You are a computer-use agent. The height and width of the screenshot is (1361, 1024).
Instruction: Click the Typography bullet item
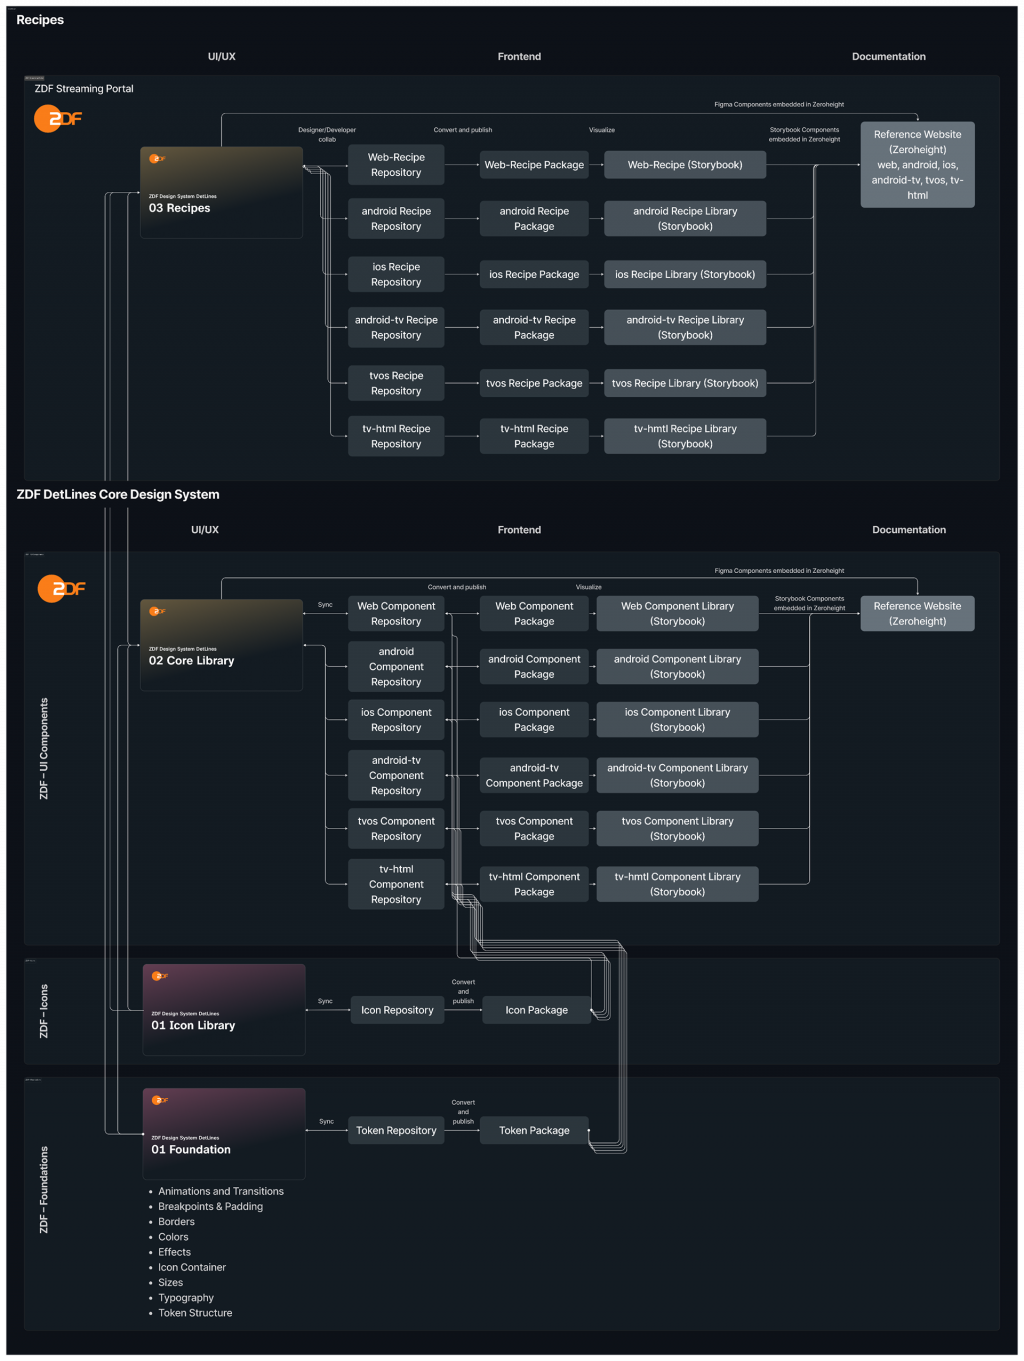pyautogui.click(x=186, y=1298)
